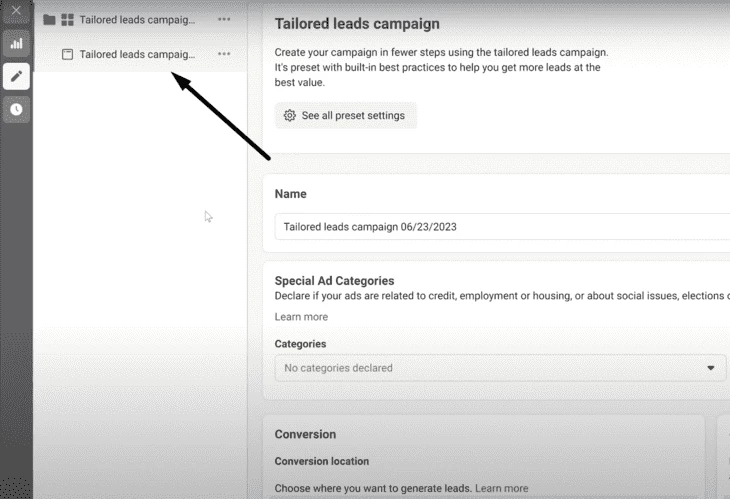The width and height of the screenshot is (730, 499).
Task: Click the Conversion section heading
Action: tap(305, 434)
